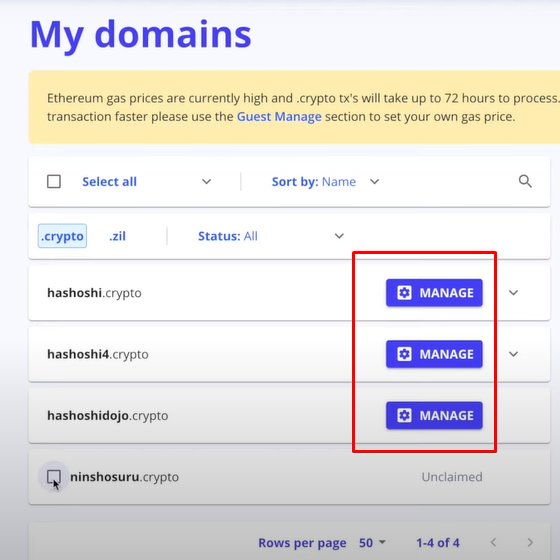The image size is (560, 560).
Task: Open the ninshosuru.crypto domain name
Action: [x=124, y=477]
